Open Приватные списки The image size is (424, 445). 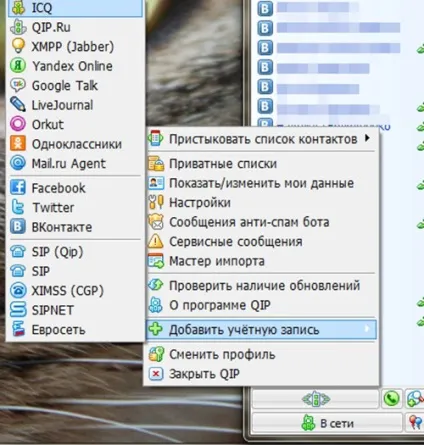262,164
